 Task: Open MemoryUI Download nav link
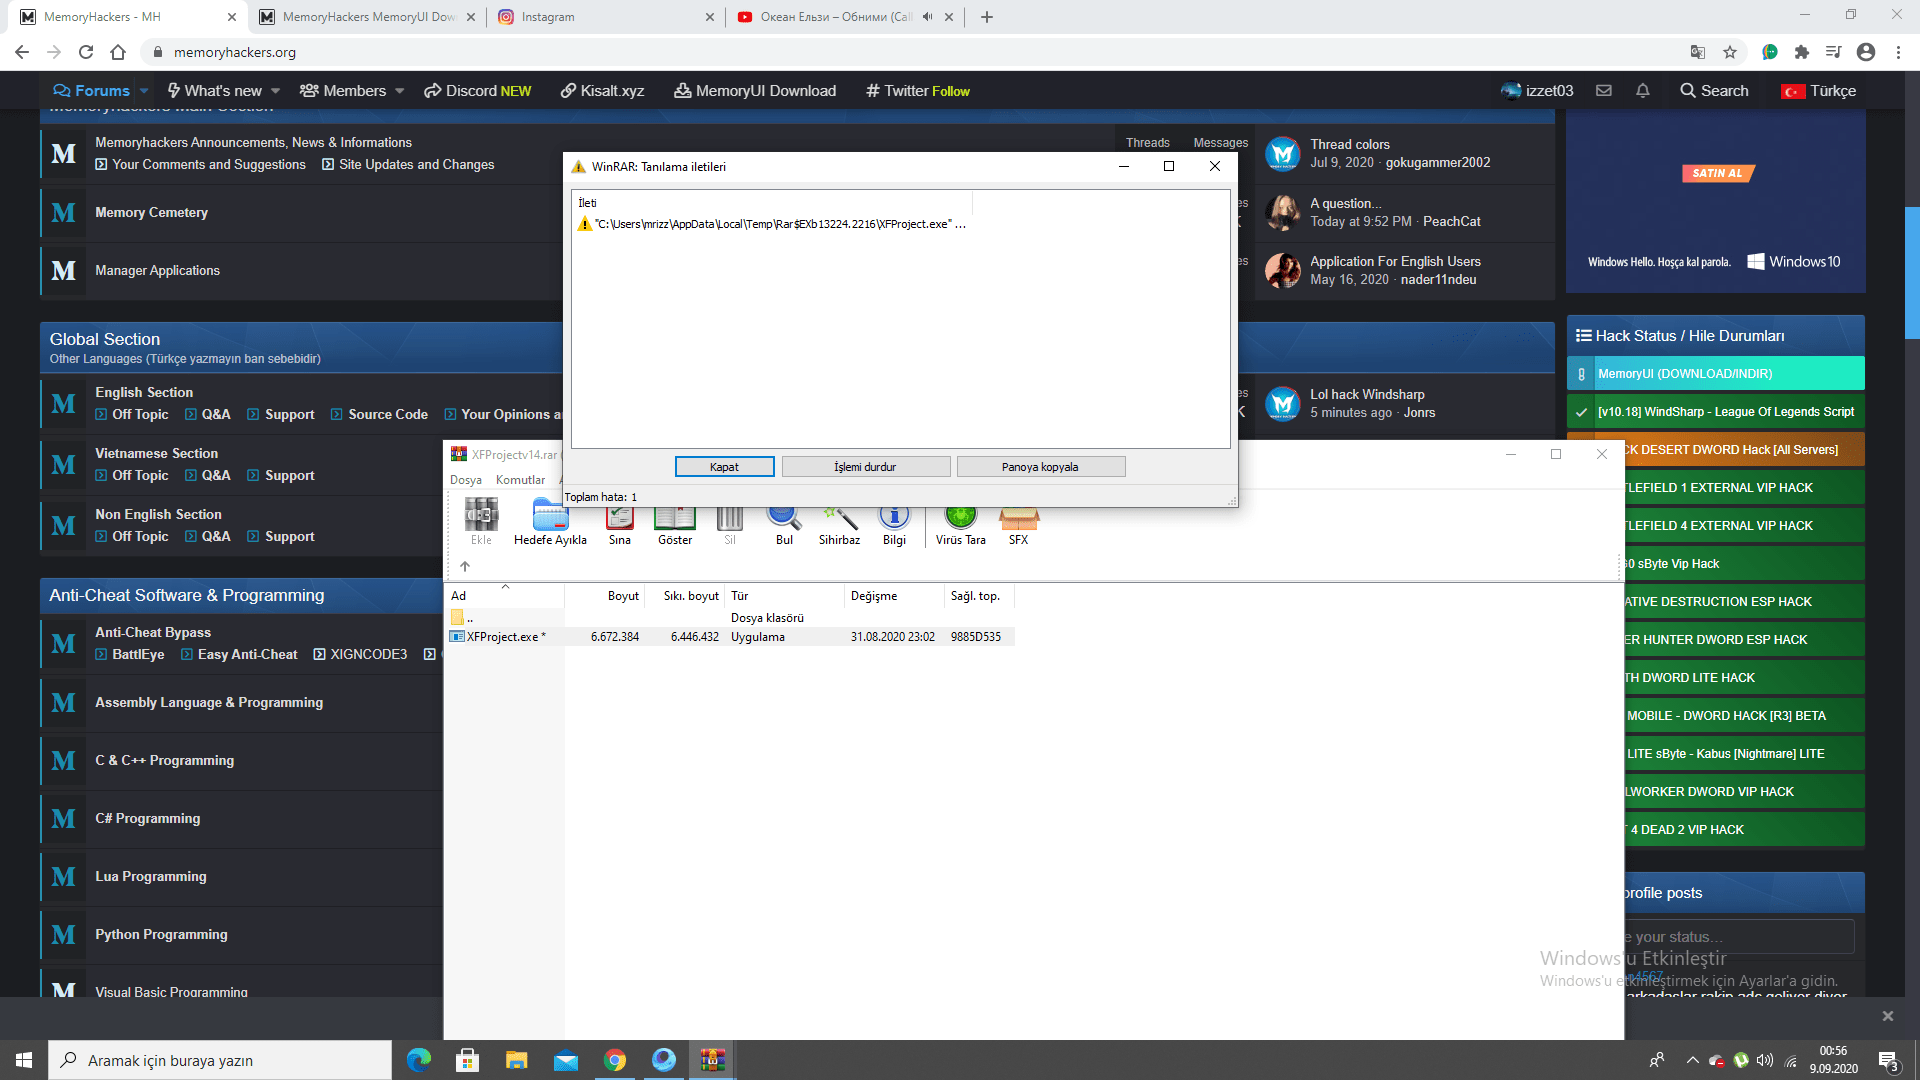pos(755,91)
